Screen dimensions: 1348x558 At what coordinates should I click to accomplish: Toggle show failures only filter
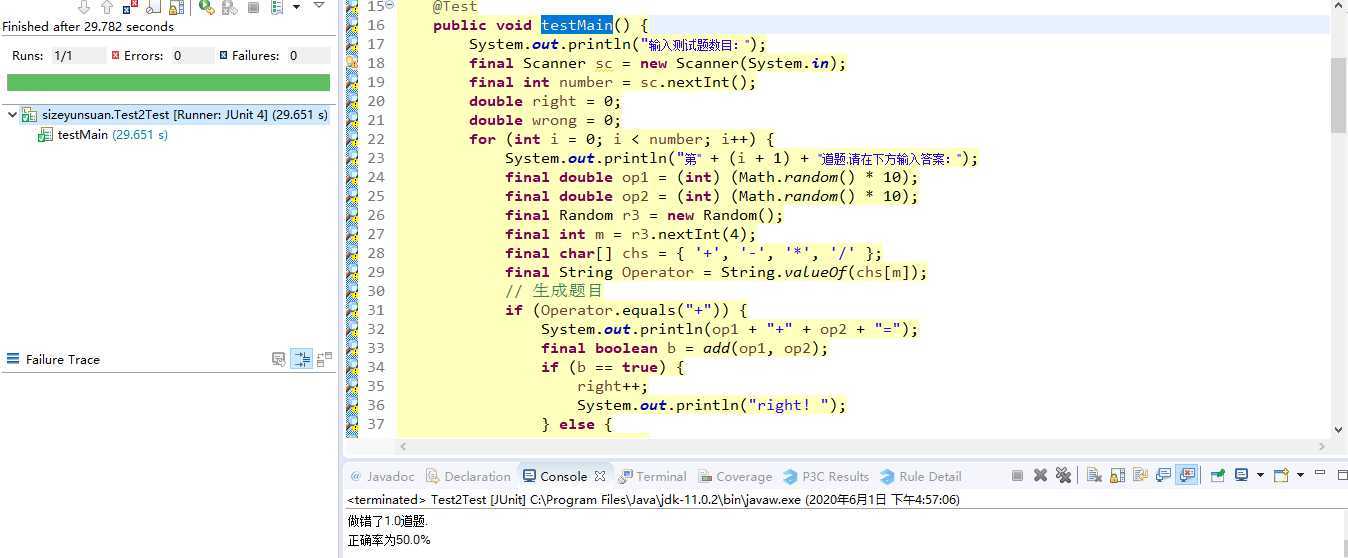pos(130,7)
